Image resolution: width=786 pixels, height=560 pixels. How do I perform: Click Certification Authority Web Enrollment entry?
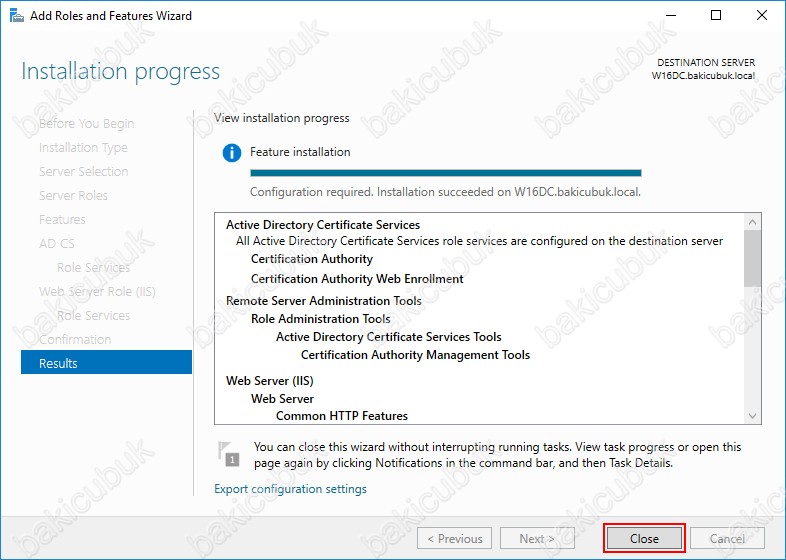pos(357,279)
